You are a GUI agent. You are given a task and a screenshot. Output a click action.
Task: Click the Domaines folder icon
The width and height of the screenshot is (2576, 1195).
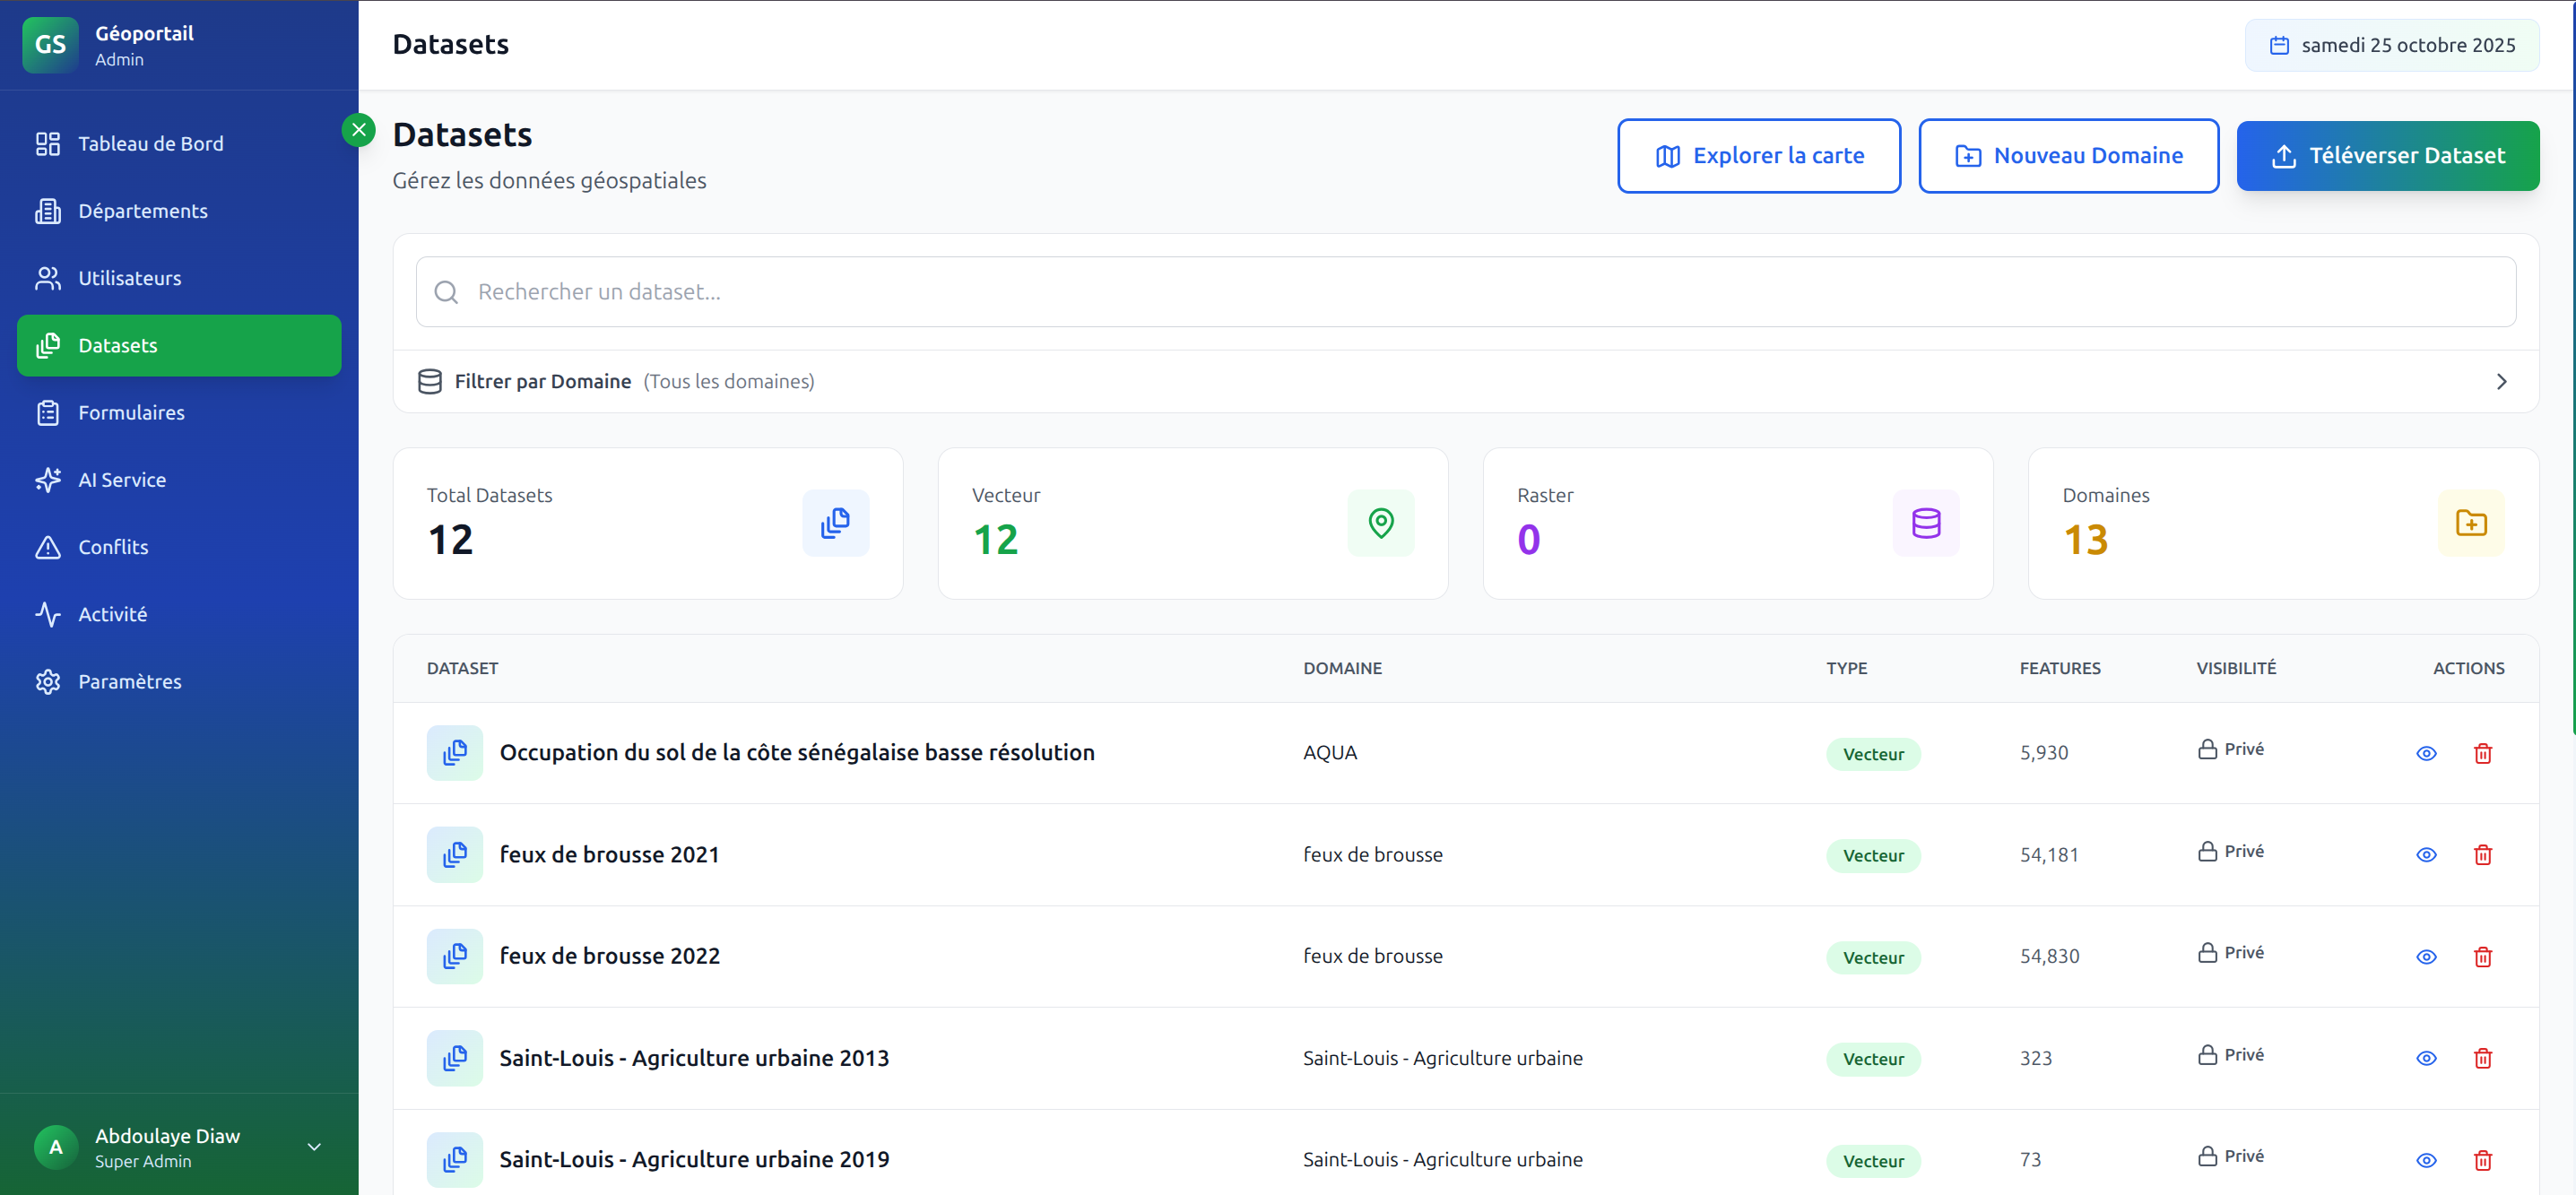click(x=2470, y=523)
